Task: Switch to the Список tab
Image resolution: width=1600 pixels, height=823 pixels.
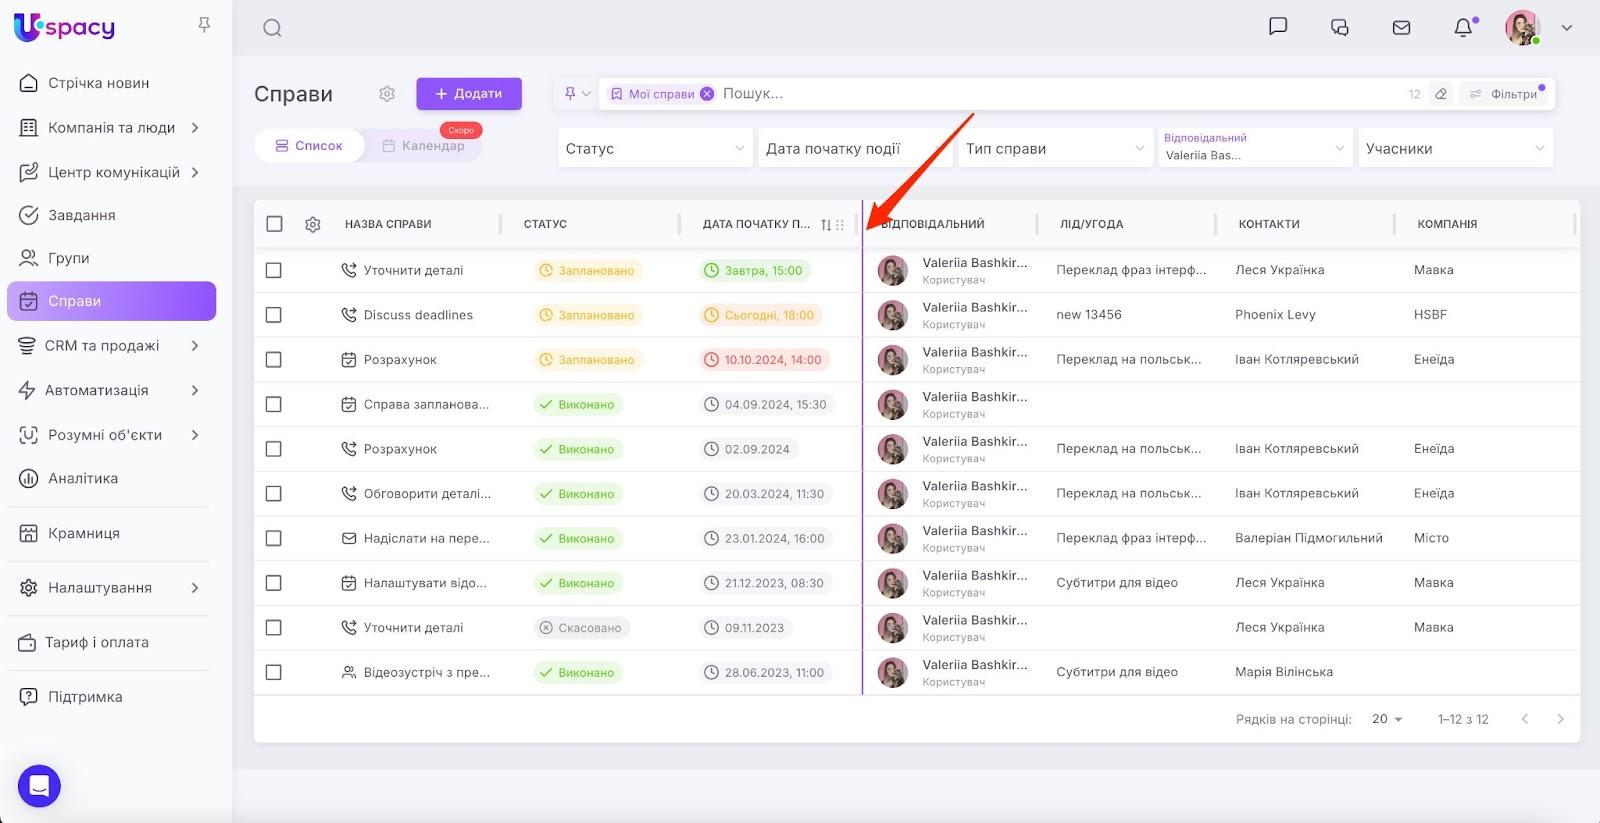Action: 309,146
